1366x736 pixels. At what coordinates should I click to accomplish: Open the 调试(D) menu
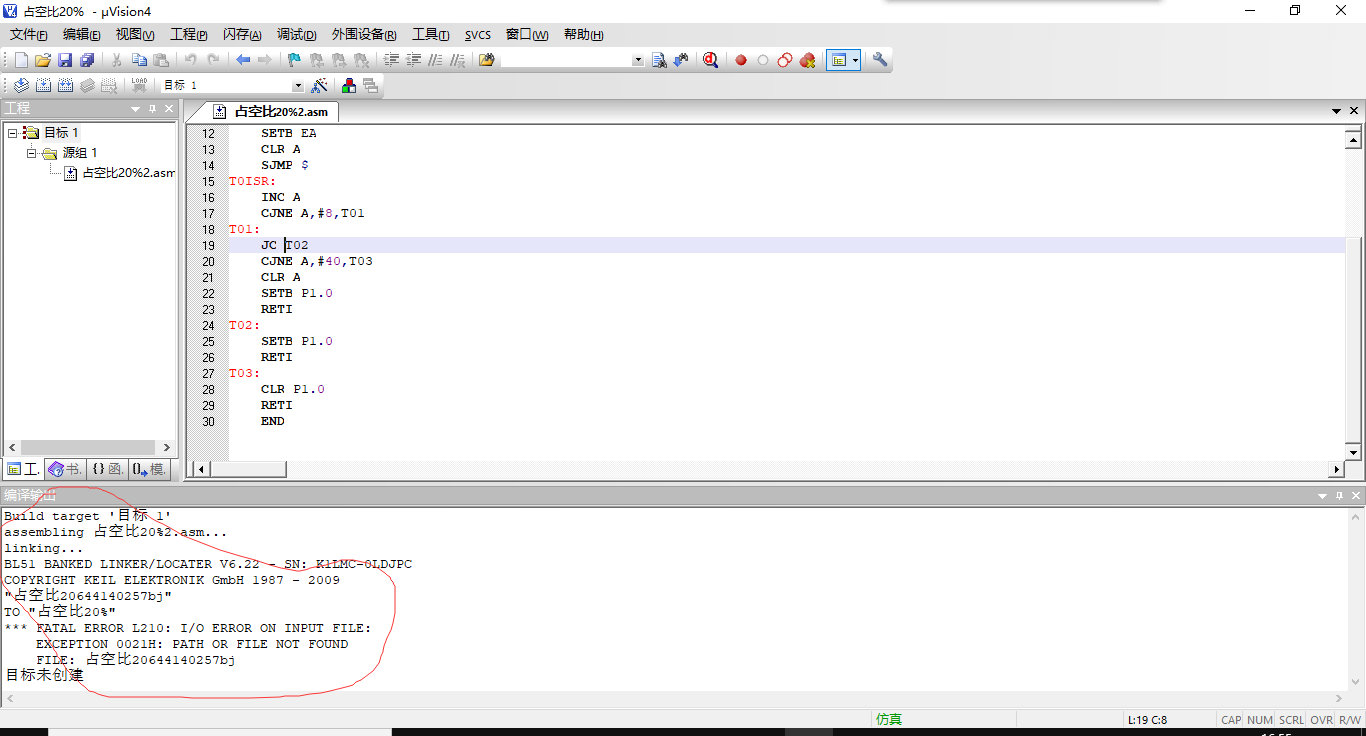pyautogui.click(x=296, y=34)
